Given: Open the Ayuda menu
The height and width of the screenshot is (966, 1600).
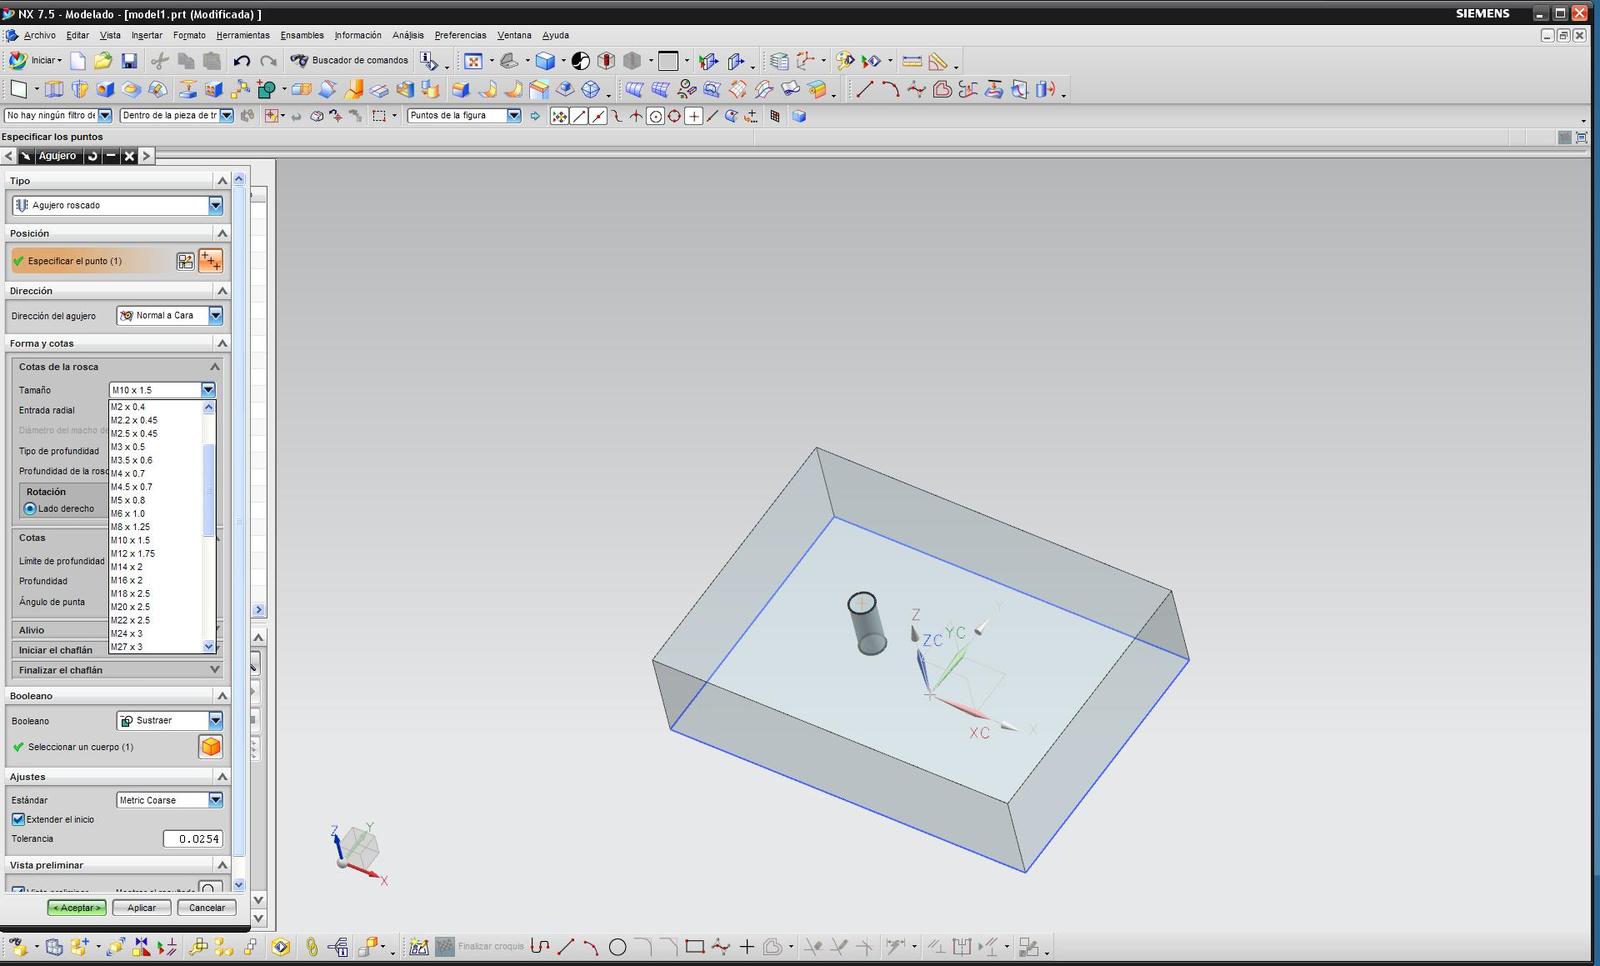Looking at the screenshot, I should (555, 35).
